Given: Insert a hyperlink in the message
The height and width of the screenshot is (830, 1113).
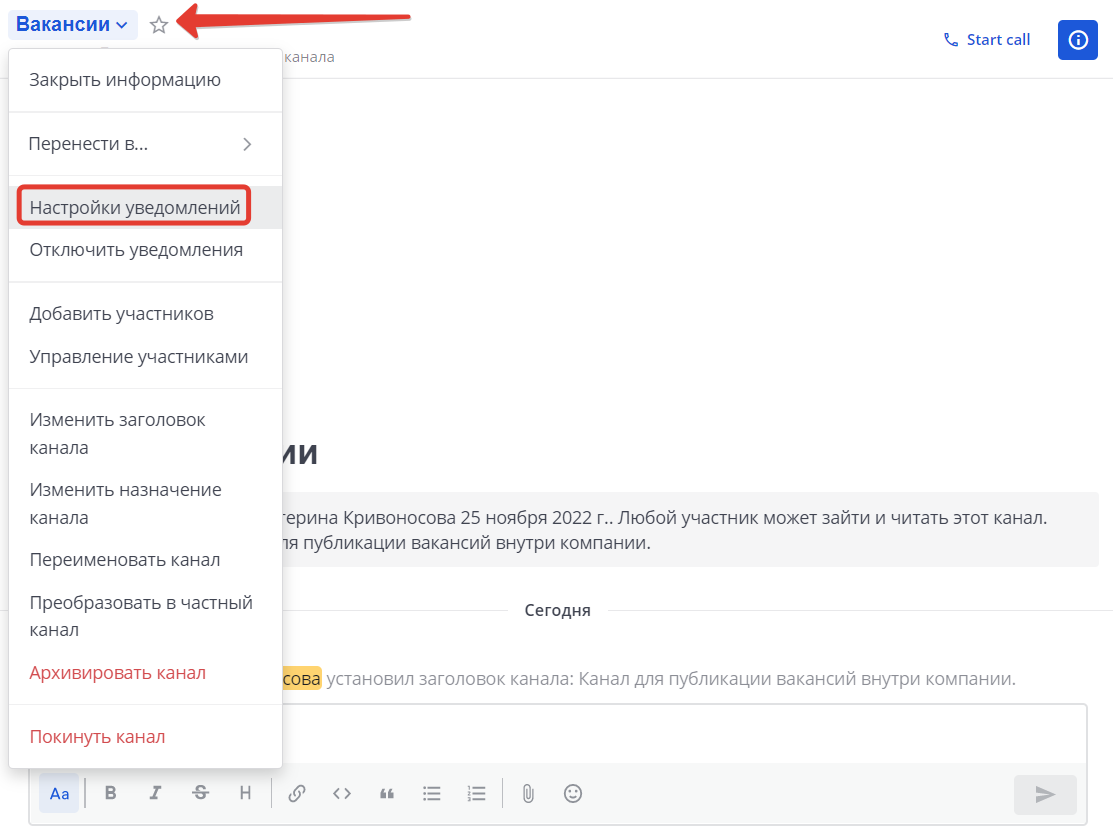Looking at the screenshot, I should point(296,793).
